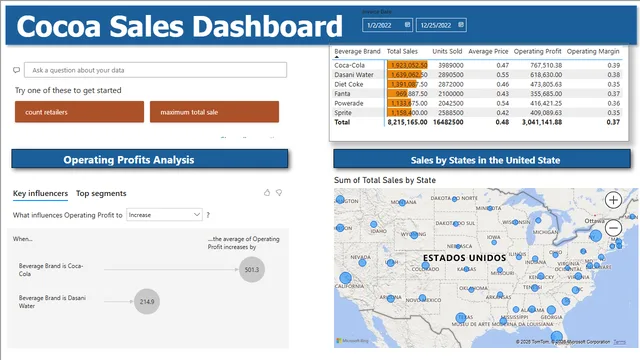Select the Texas bubble on map

point(461,318)
